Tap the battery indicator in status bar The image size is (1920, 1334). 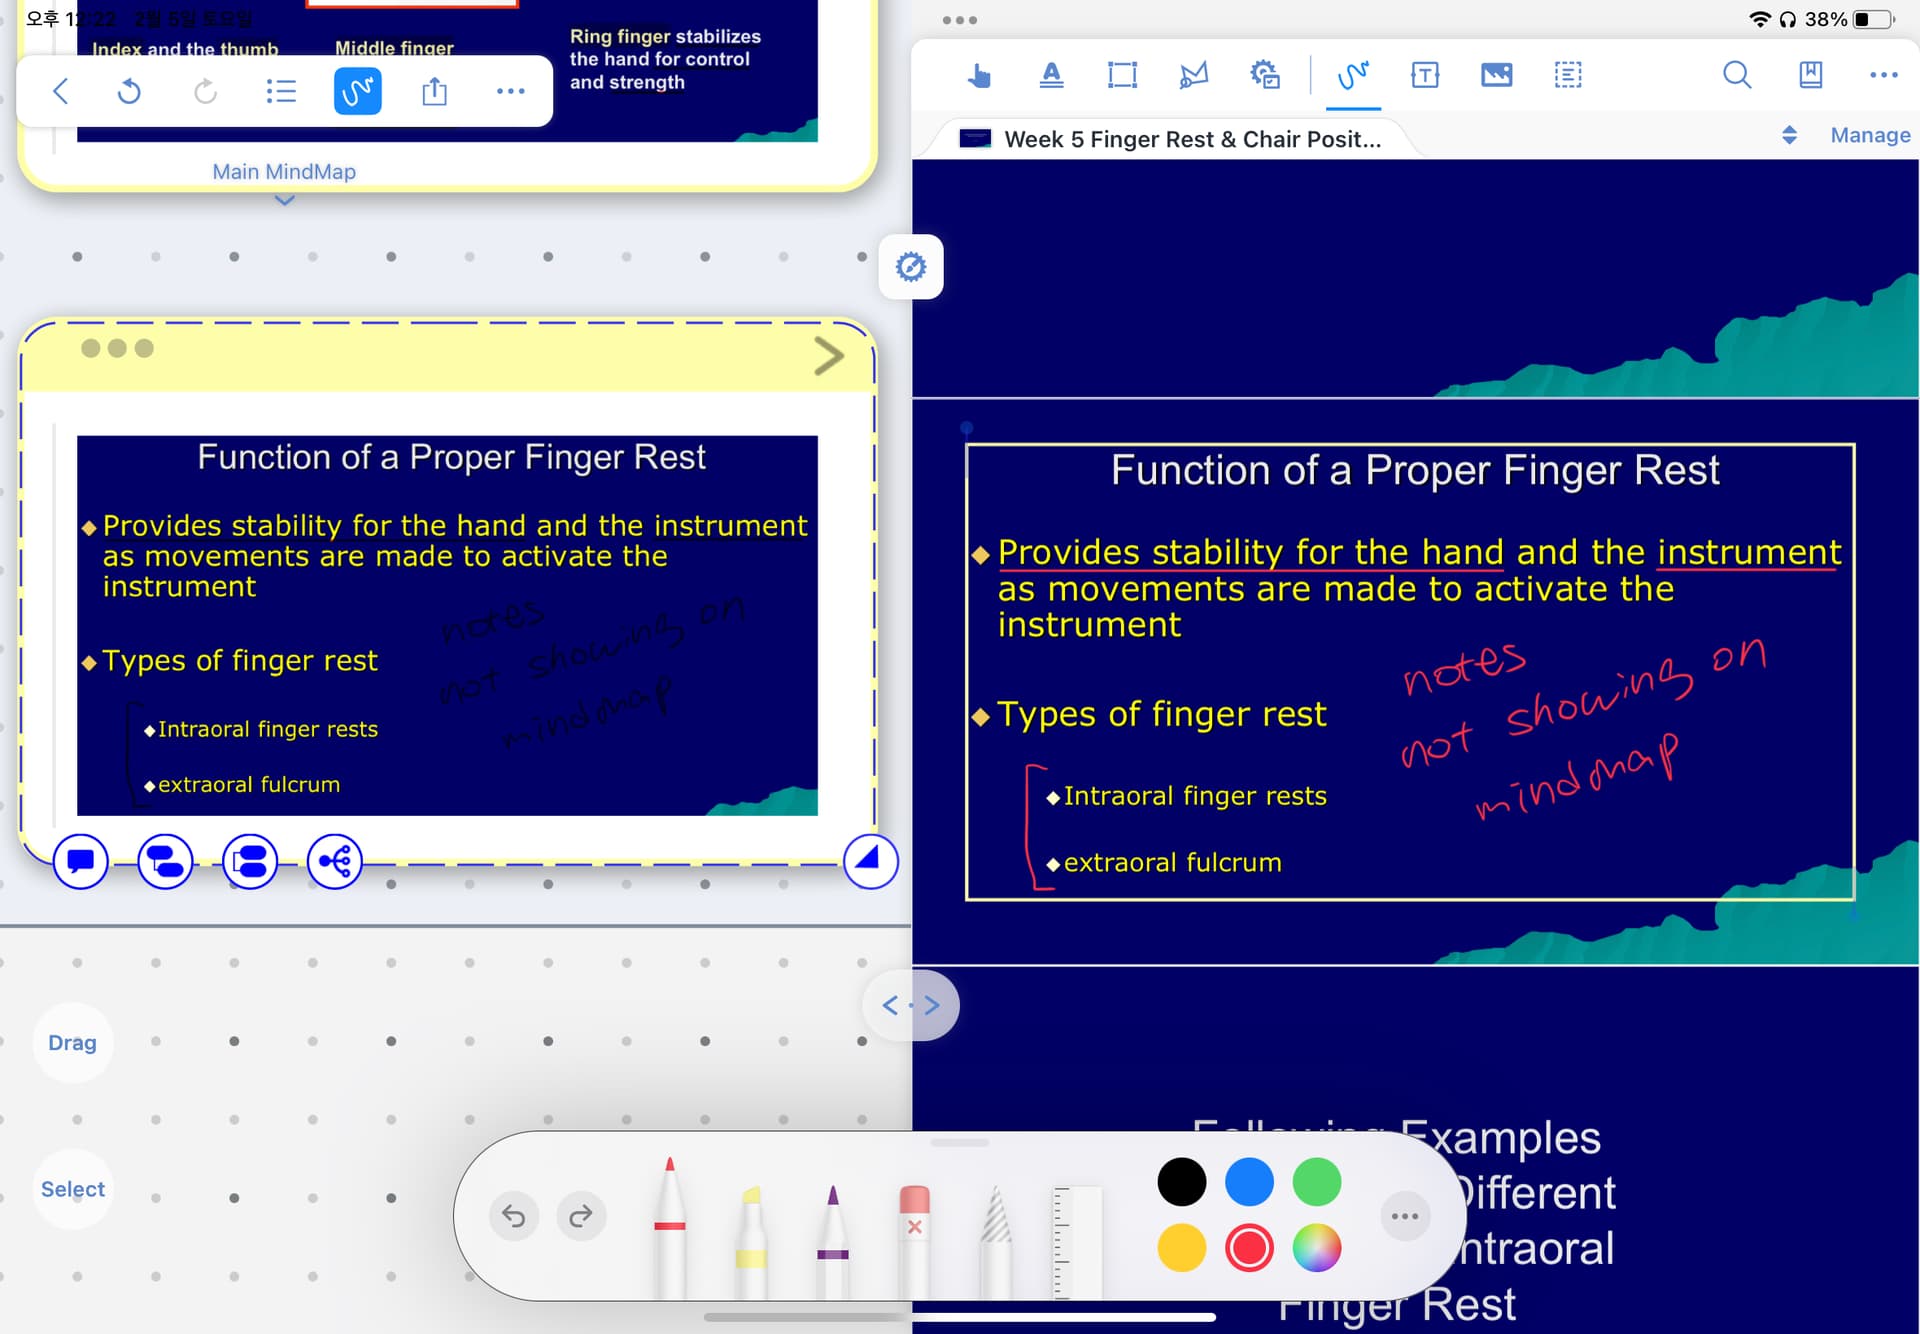[1873, 19]
